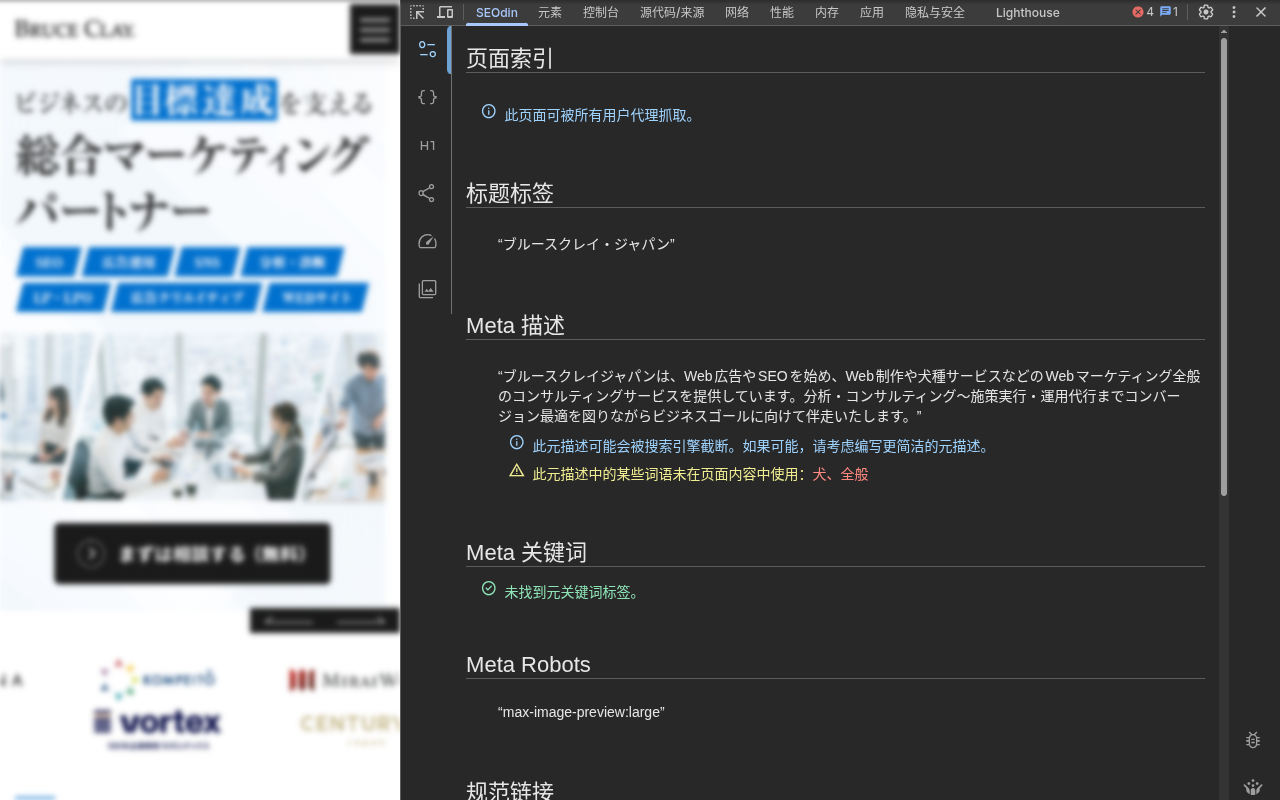Click the Meta 描述 heading
The image size is (1280, 800).
click(516, 325)
